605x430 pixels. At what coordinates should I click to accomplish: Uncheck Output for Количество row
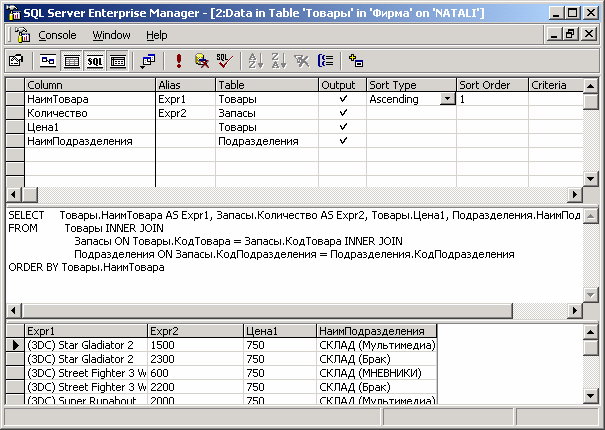pos(343,113)
